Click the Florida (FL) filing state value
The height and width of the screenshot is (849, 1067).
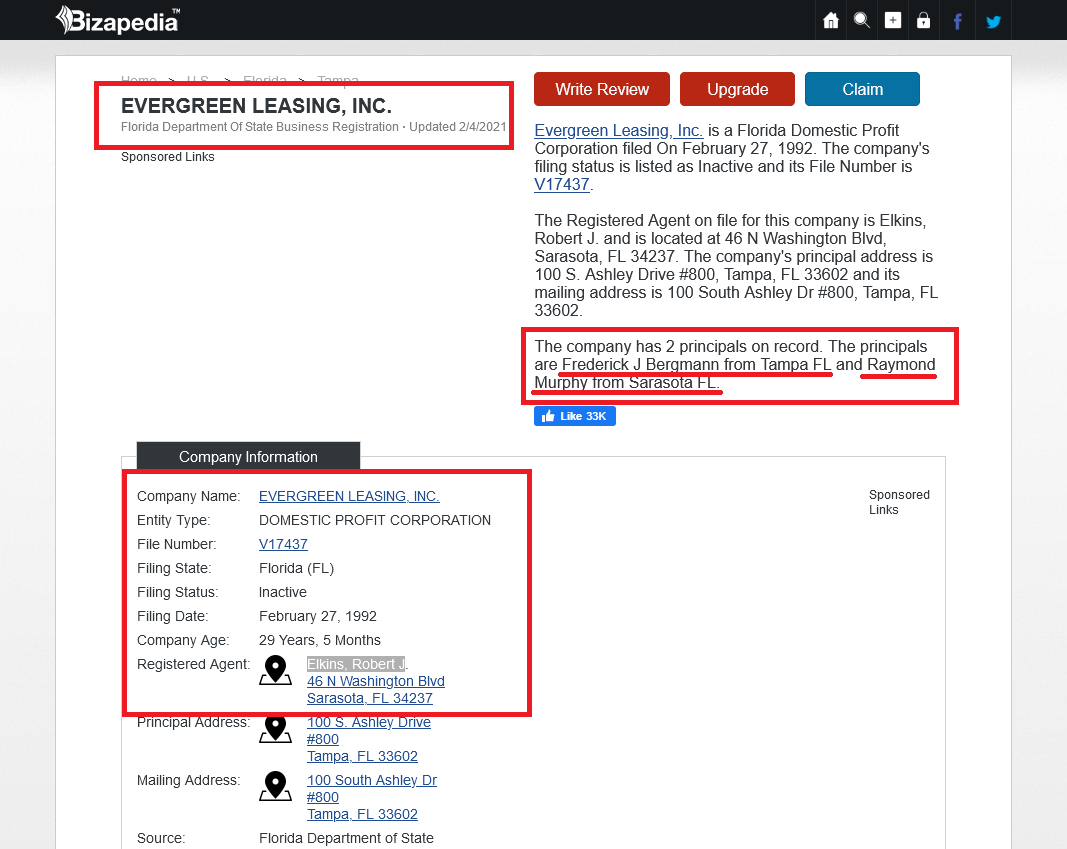[x=296, y=568]
